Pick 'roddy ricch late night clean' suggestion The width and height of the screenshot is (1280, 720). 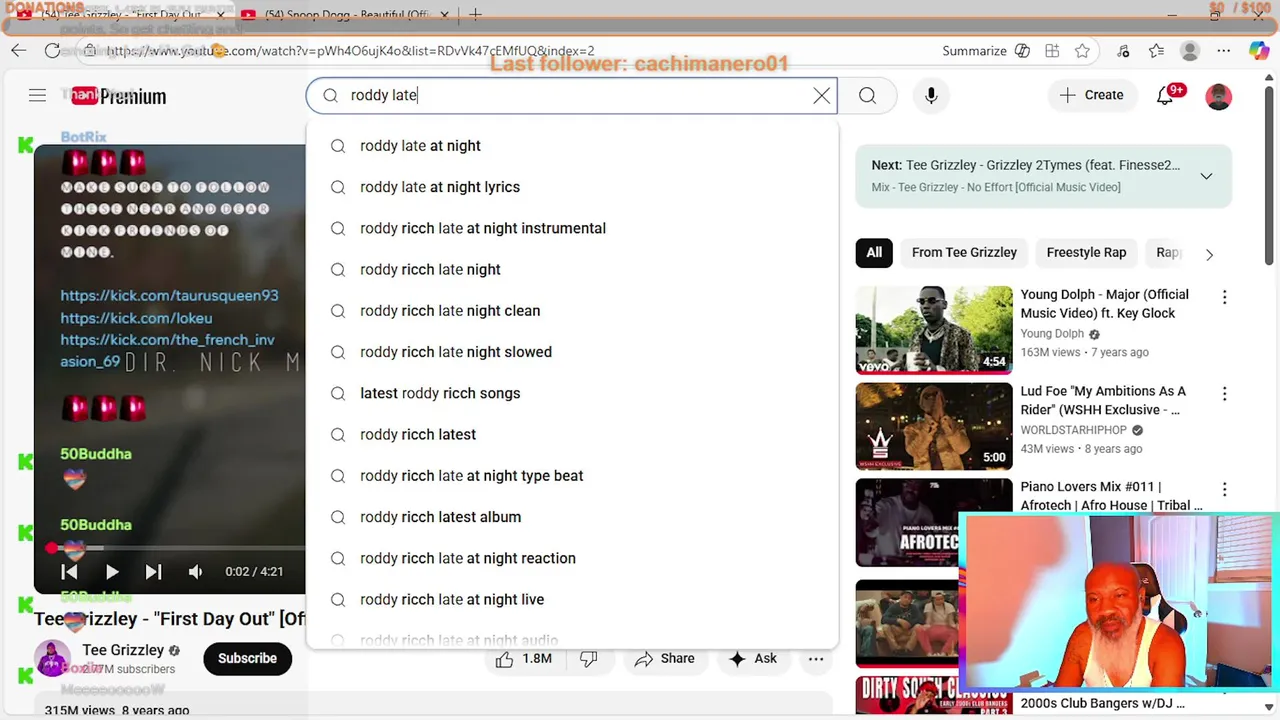pyautogui.click(x=572, y=311)
